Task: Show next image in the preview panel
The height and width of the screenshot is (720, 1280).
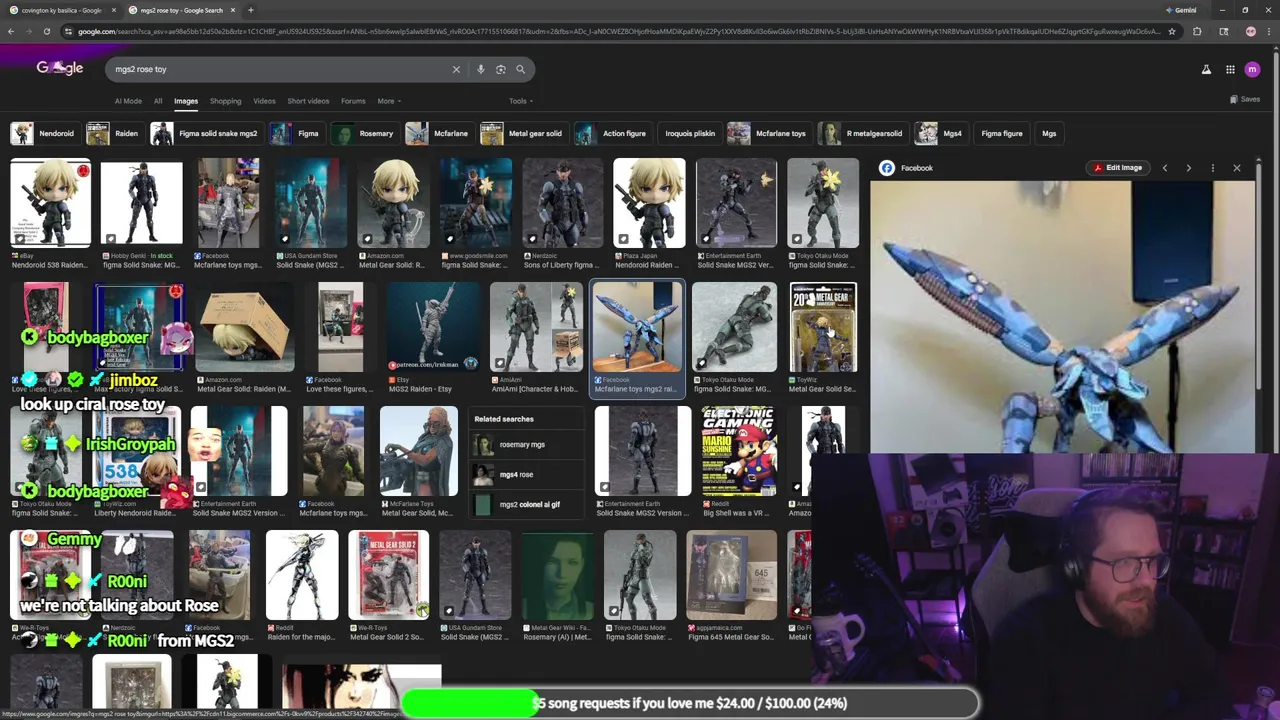Action: pos(1189,168)
